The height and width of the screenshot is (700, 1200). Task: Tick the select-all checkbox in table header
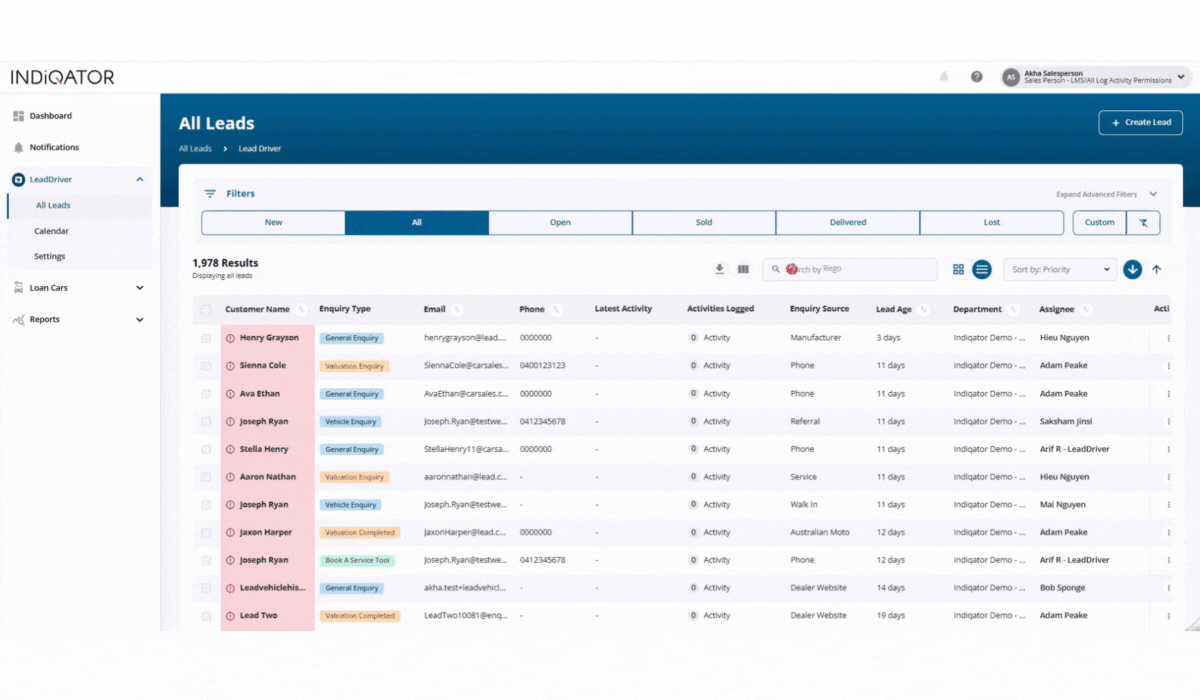point(206,310)
